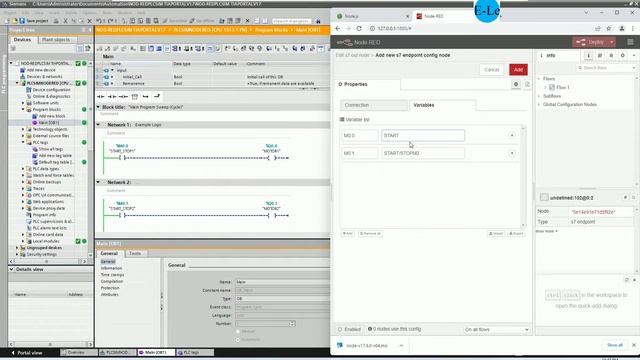640x360 pixels.
Task: Expand Software units in project tree
Action: point(23,103)
